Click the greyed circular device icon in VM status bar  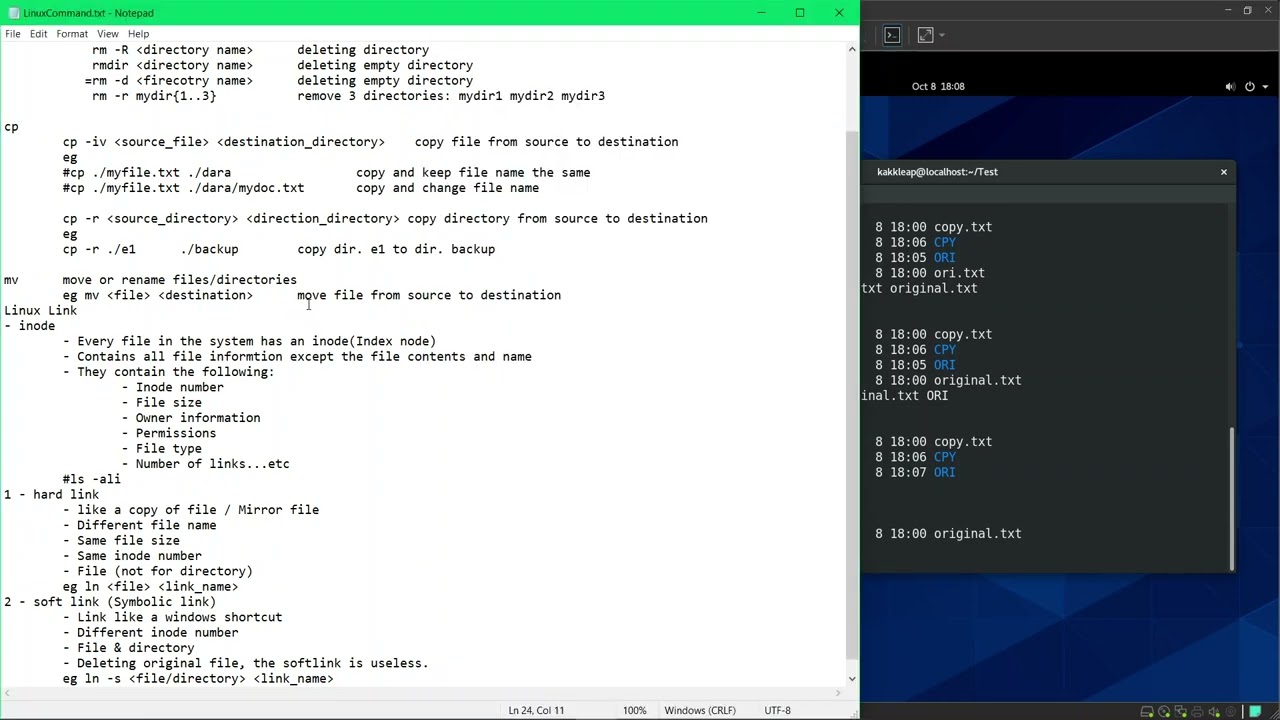pyautogui.click(x=1230, y=712)
